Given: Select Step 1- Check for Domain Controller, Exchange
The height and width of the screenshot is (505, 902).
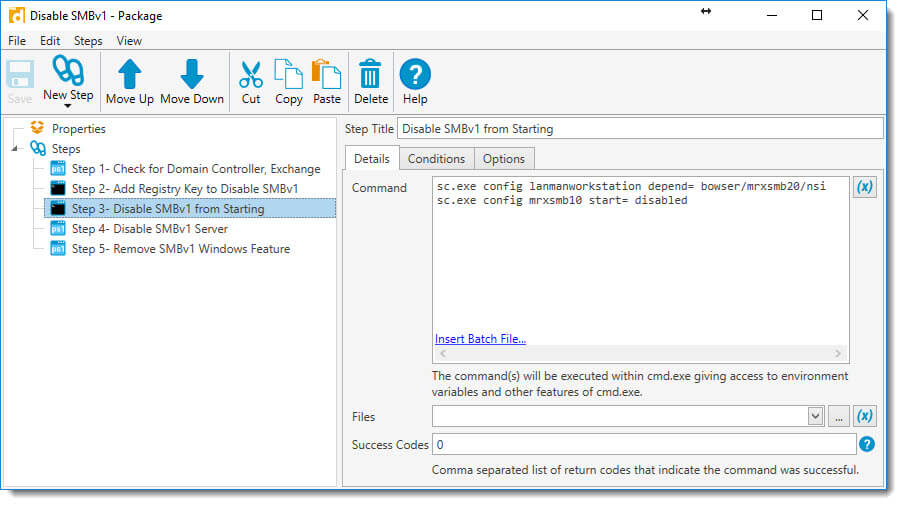Looking at the screenshot, I should pyautogui.click(x=196, y=169).
